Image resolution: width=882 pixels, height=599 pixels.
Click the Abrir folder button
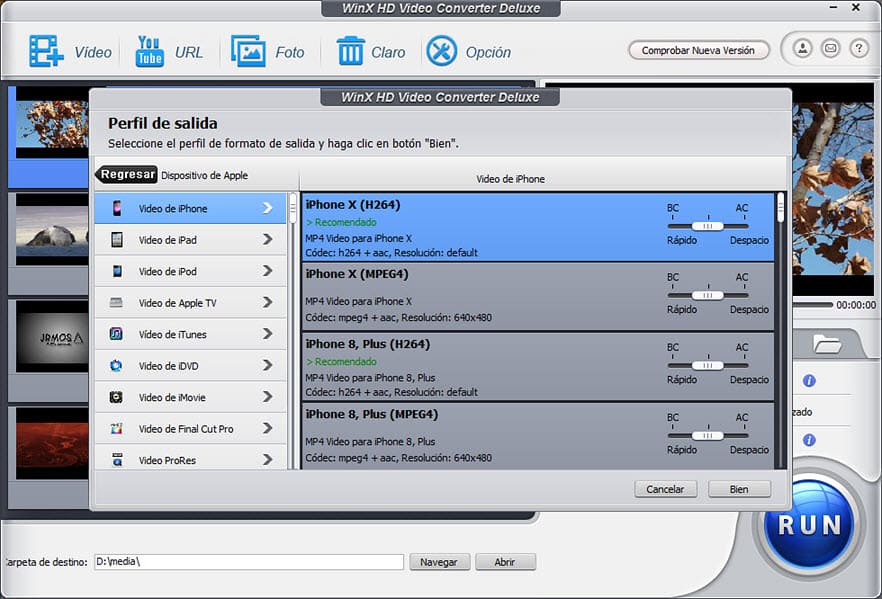(x=505, y=561)
